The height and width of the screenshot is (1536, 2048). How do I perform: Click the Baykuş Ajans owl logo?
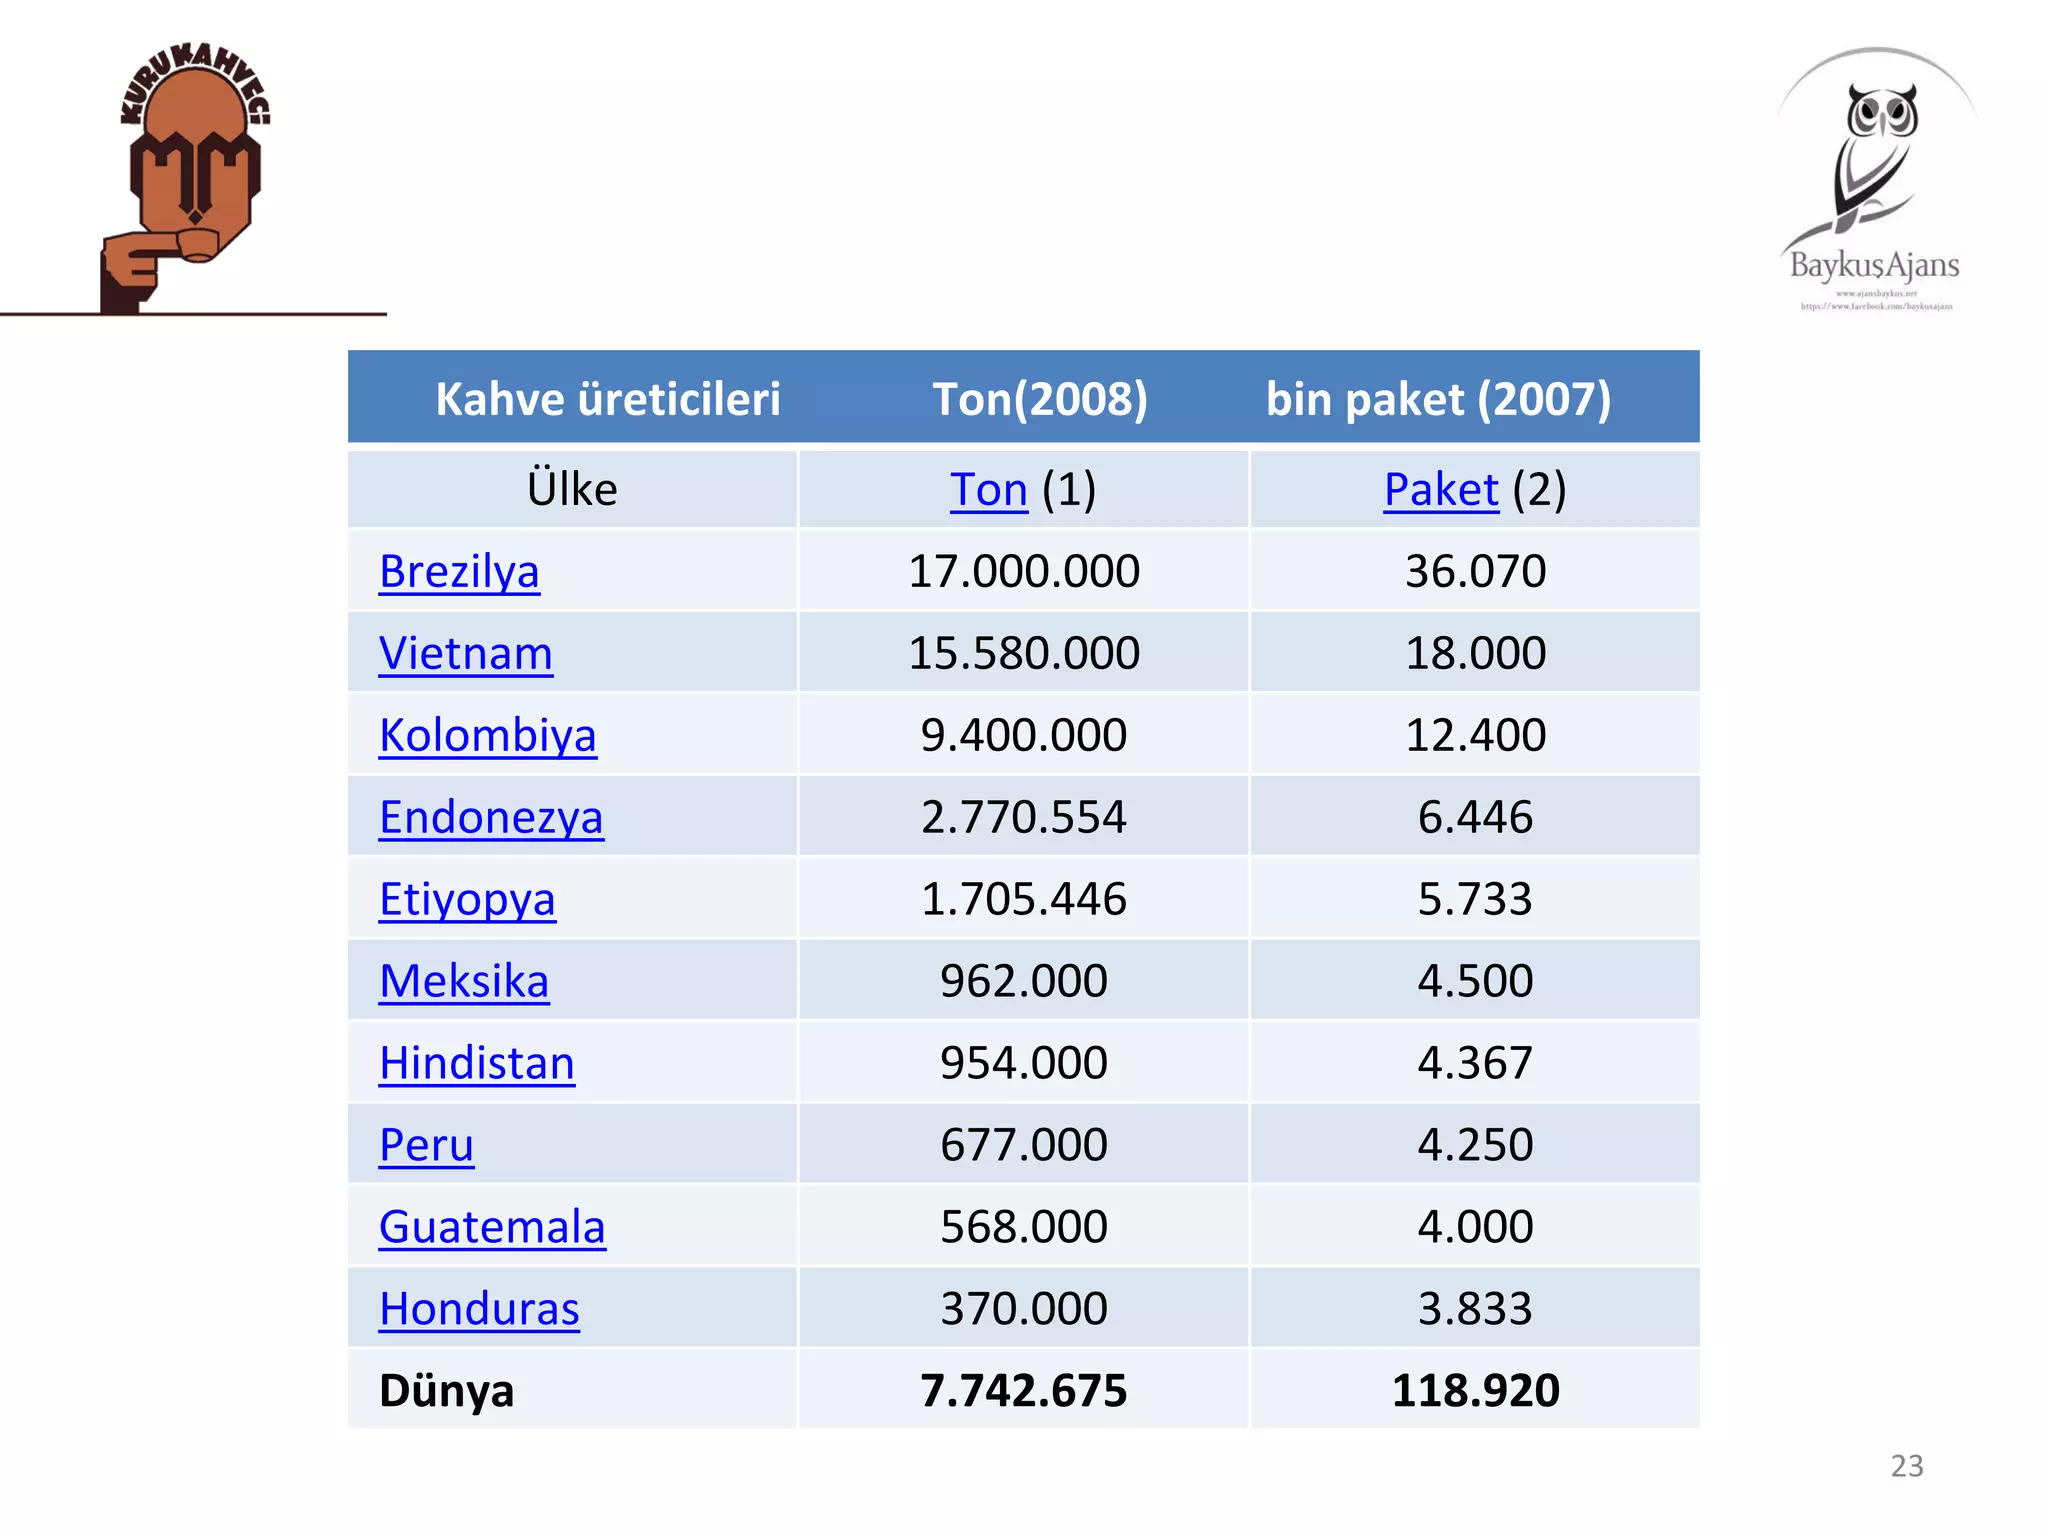(1876, 180)
